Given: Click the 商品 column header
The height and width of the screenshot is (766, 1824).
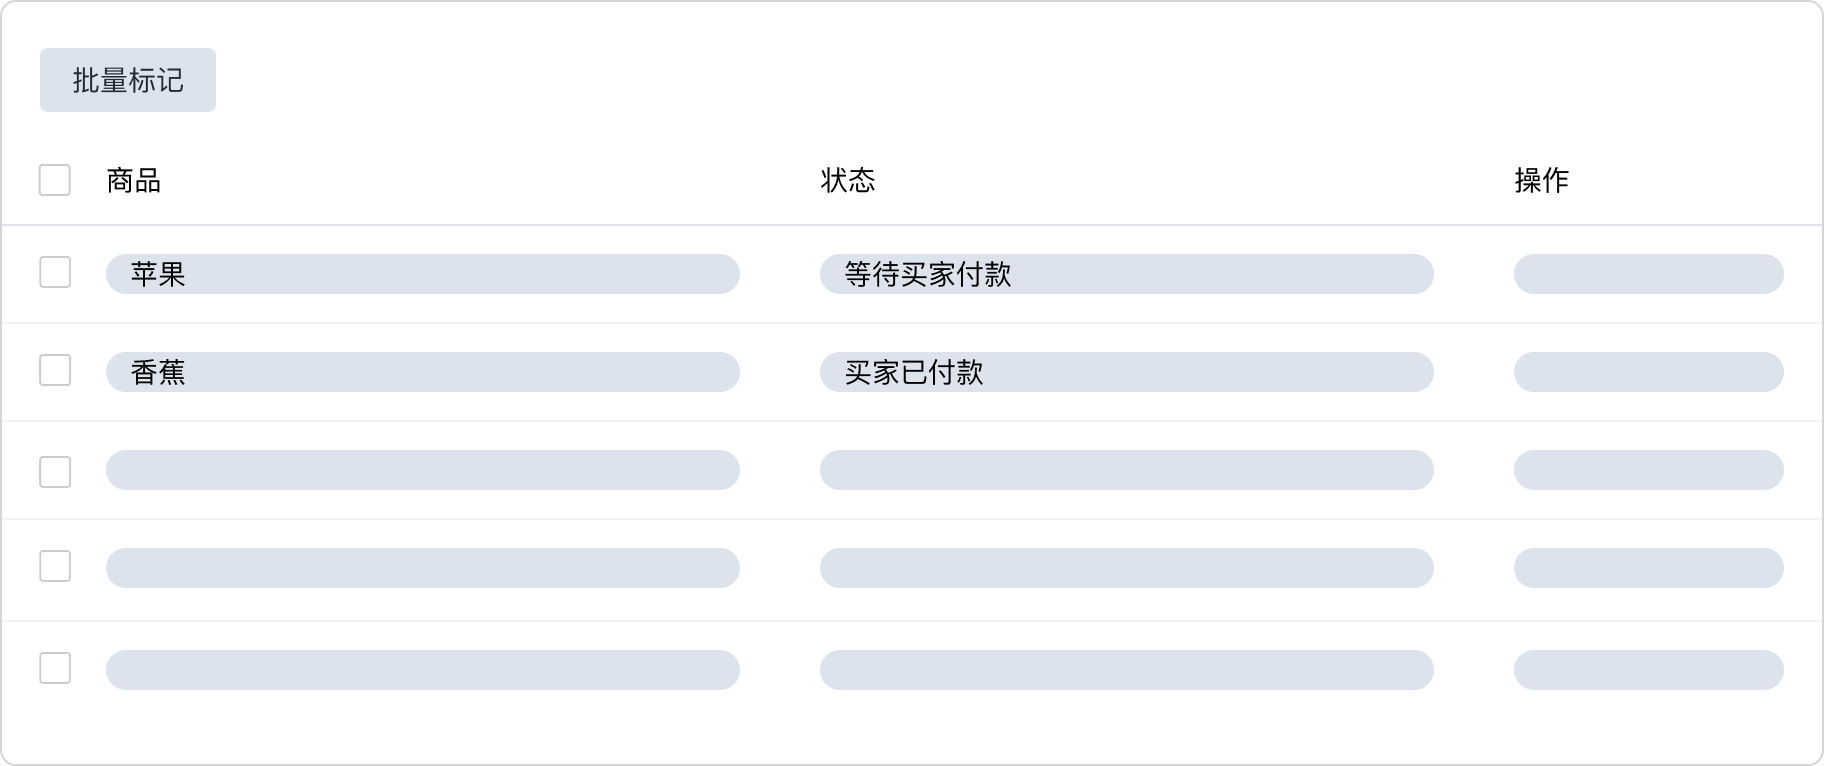Looking at the screenshot, I should pos(134,181).
